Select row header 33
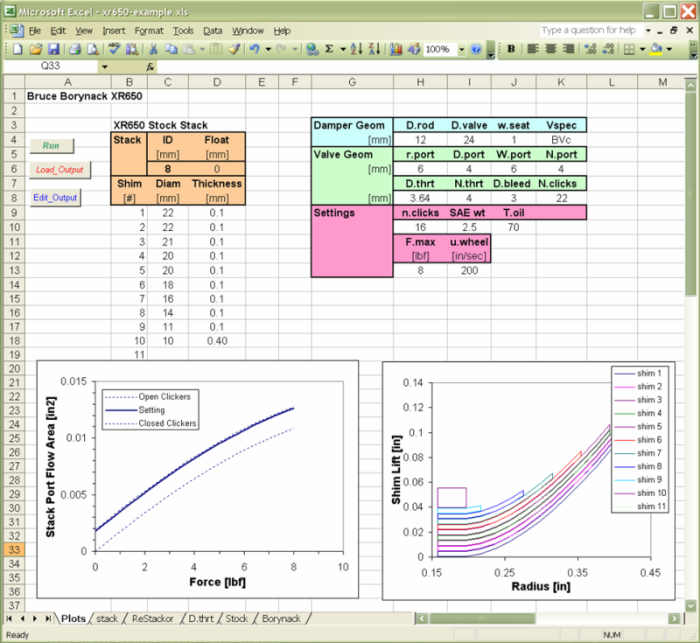This screenshot has width=700, height=643. (x=14, y=550)
